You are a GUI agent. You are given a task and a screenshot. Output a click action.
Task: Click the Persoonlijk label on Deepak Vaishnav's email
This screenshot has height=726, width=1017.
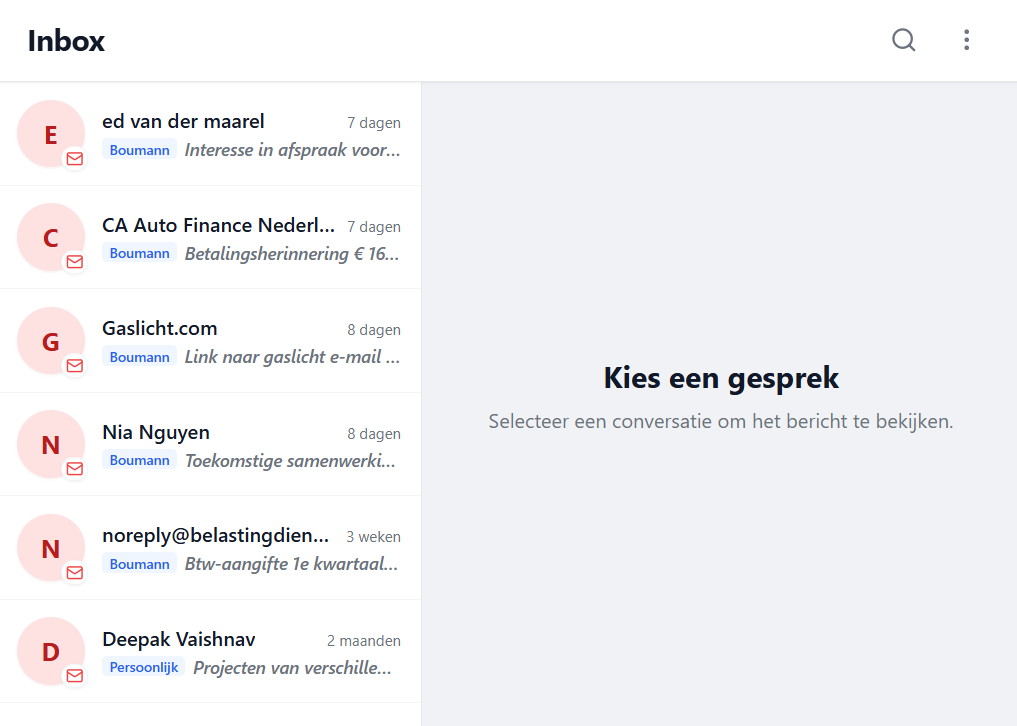[143, 666]
